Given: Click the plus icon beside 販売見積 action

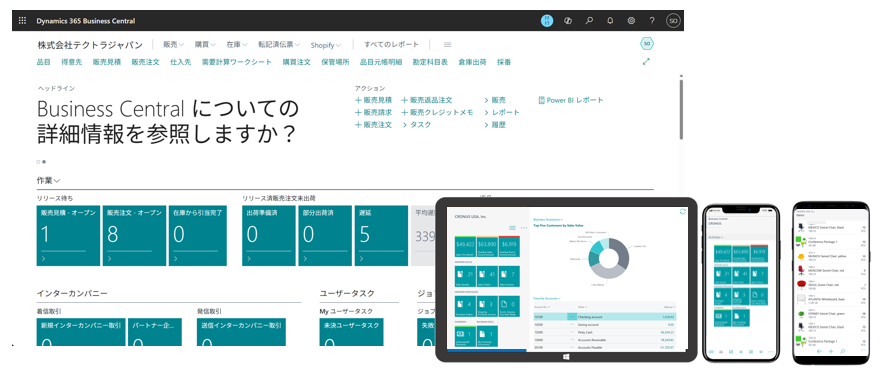Looking at the screenshot, I should [358, 101].
